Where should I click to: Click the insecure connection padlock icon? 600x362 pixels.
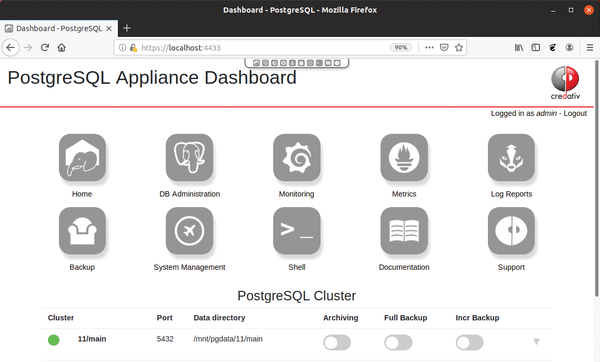tap(133, 47)
